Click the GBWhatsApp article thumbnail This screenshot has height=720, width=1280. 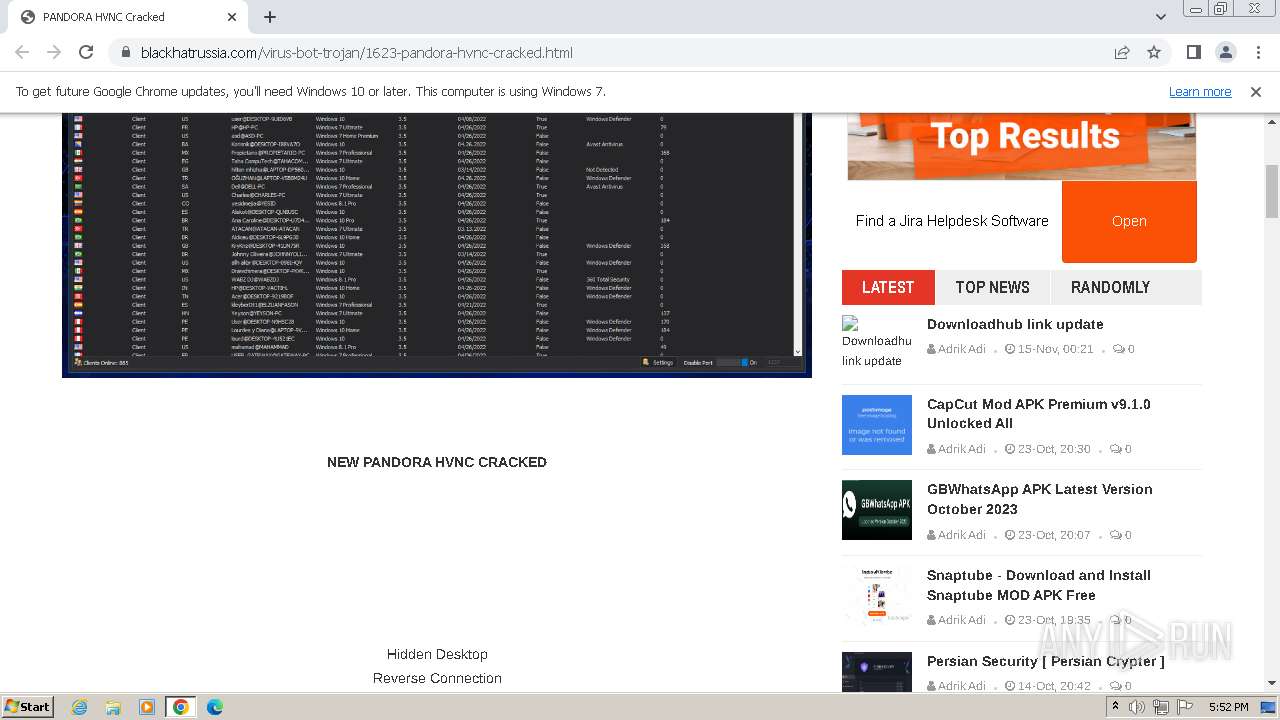tap(877, 510)
